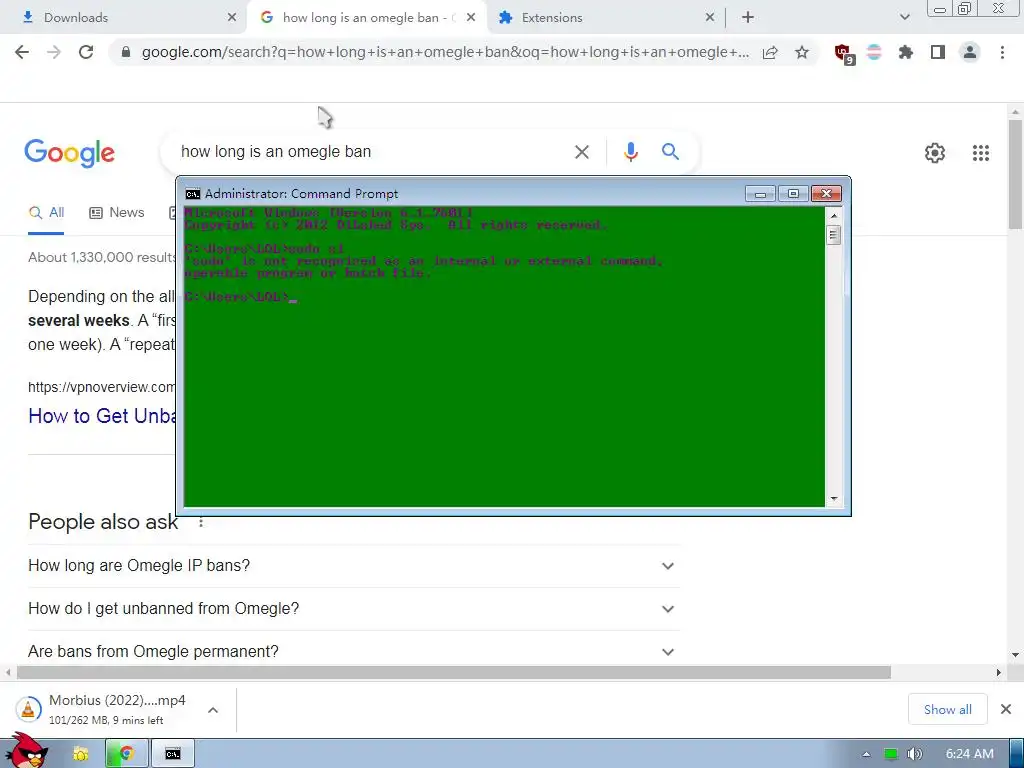Click the Angry Birds start button
This screenshot has width=1024, height=768.
(25, 751)
